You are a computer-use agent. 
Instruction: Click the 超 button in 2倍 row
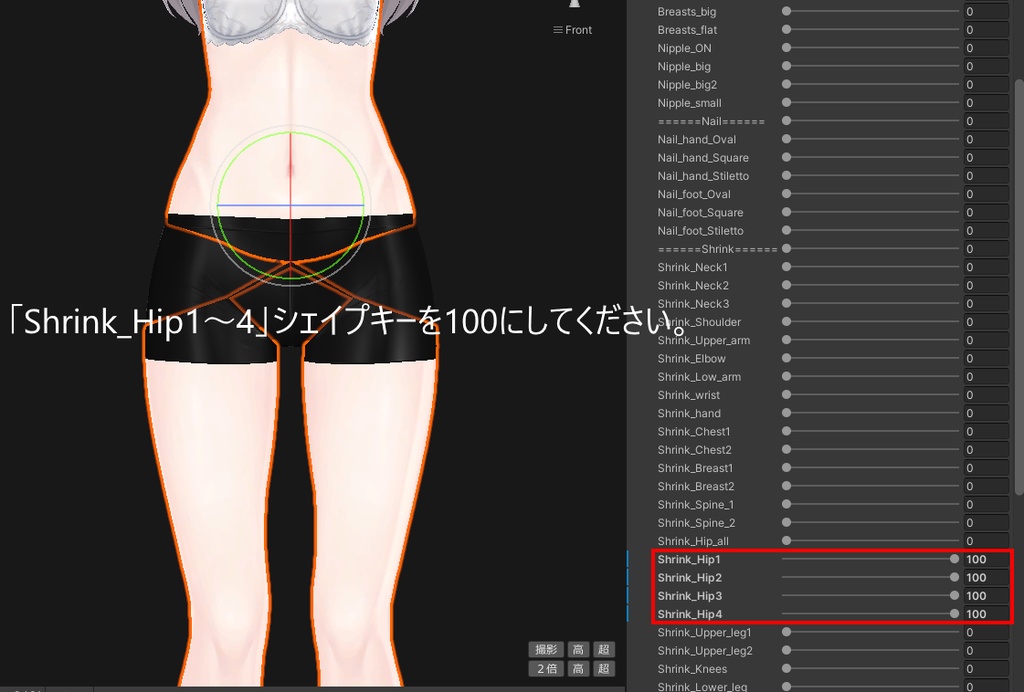pyautogui.click(x=603, y=668)
